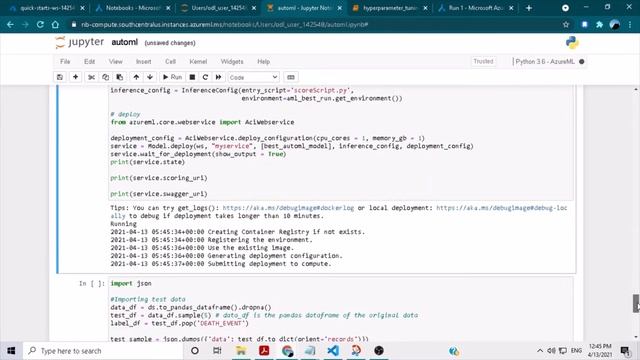
Task: Paste cells below icon
Action: [x=120, y=77]
